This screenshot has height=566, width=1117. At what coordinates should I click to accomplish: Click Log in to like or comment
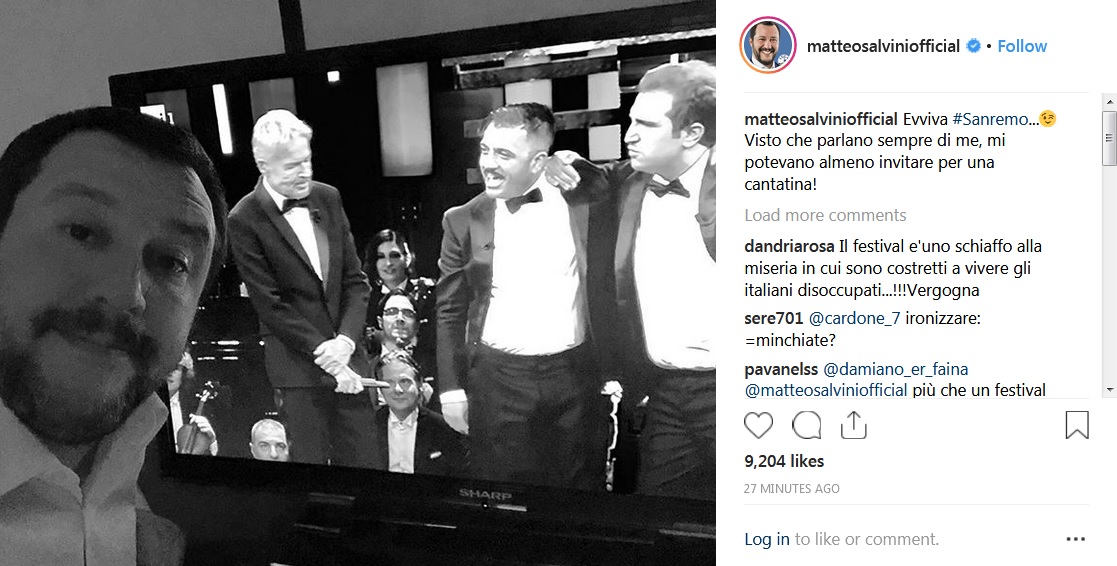click(x=767, y=540)
